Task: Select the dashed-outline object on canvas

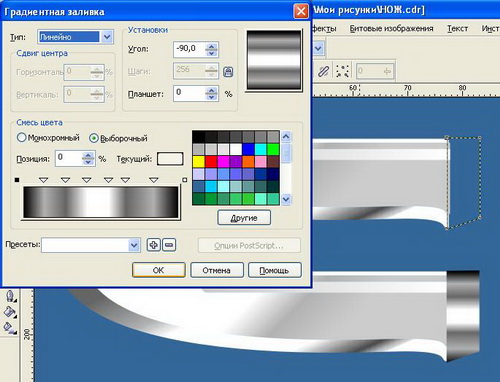Action: pyautogui.click(x=464, y=183)
